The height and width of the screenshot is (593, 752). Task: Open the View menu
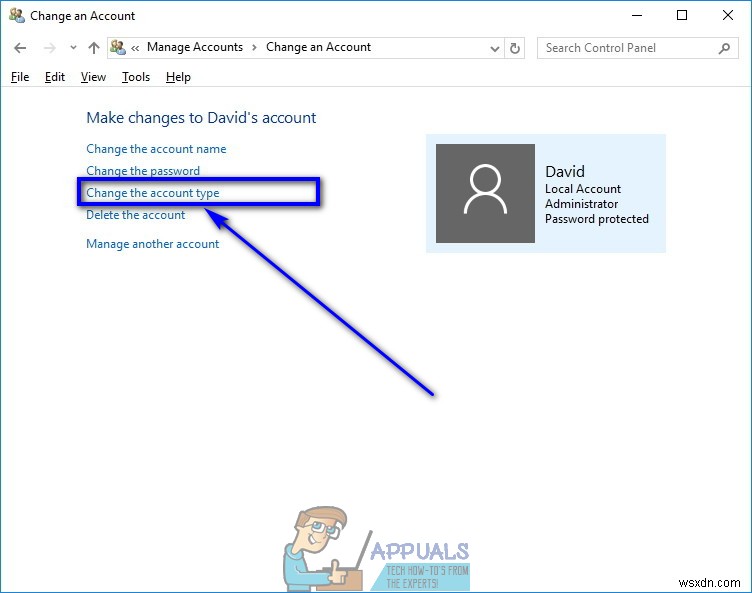[x=93, y=77]
